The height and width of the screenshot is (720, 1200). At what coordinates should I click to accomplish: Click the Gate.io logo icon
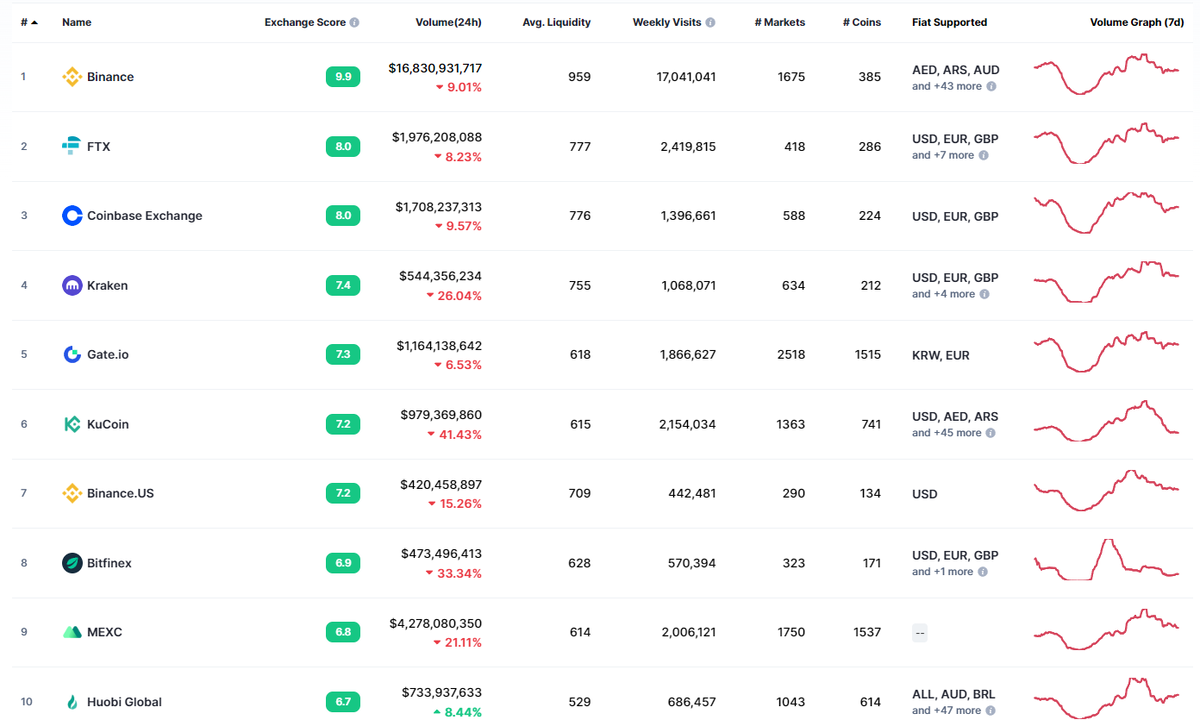[x=72, y=354]
